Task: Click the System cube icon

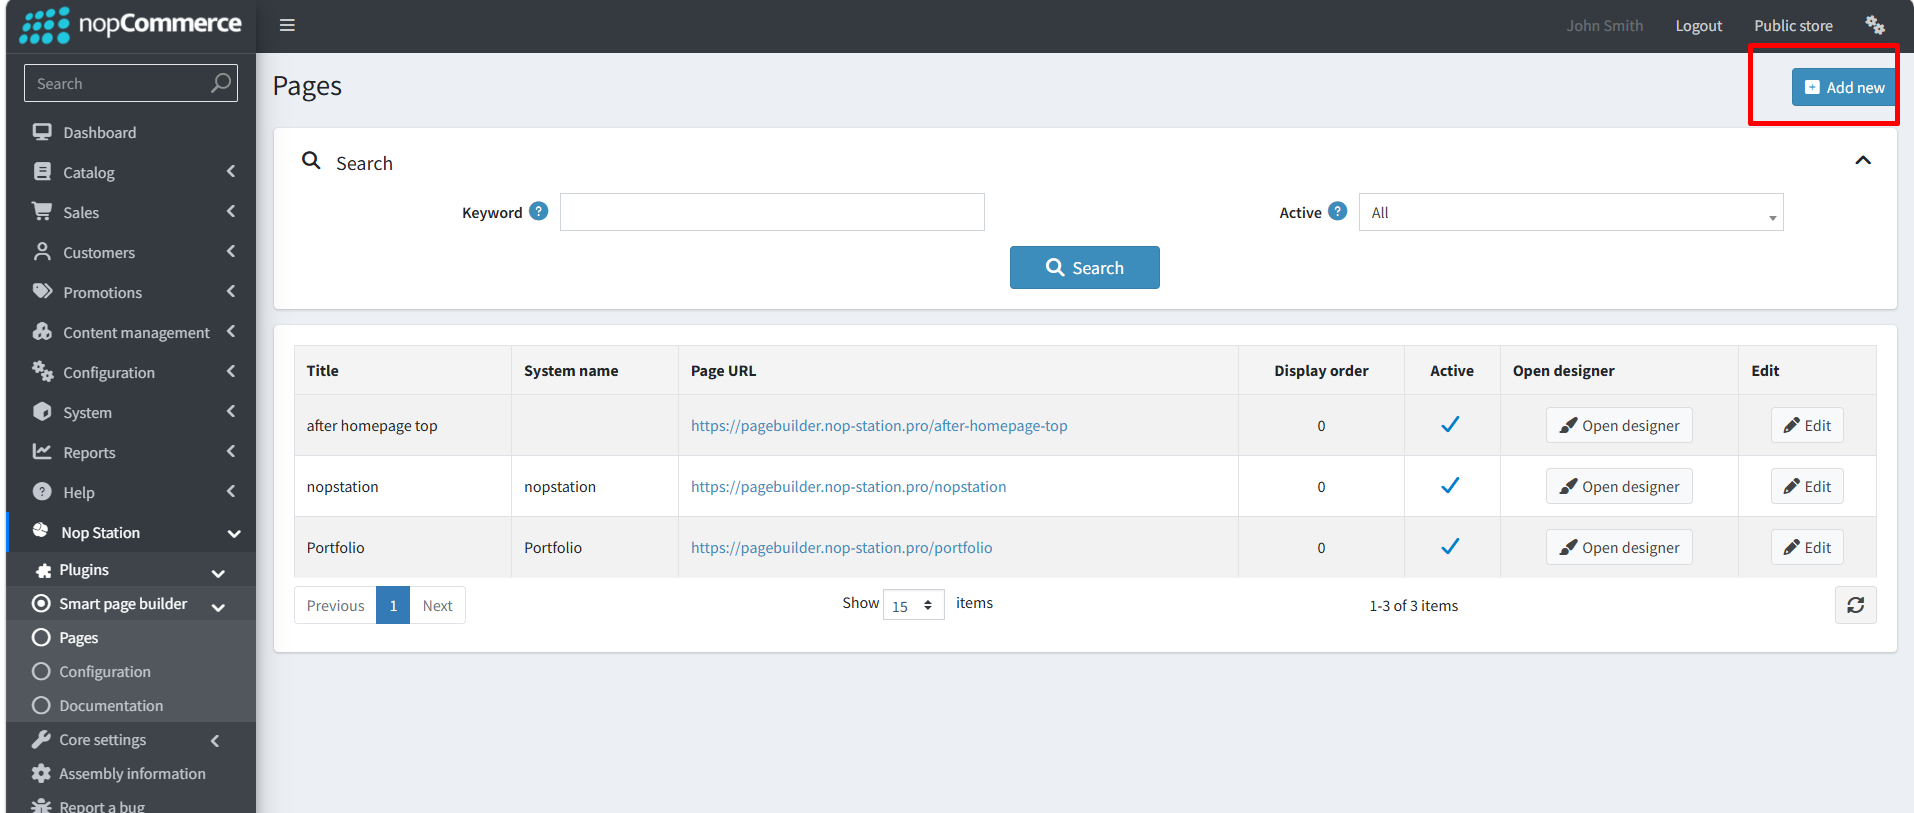Action: tap(42, 411)
